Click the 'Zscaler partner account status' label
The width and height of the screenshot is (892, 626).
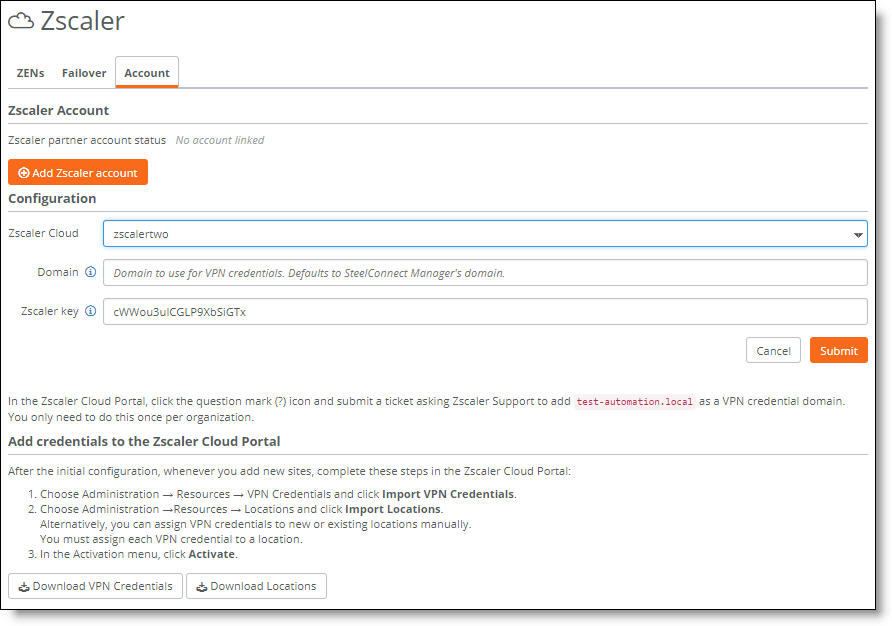(x=87, y=140)
